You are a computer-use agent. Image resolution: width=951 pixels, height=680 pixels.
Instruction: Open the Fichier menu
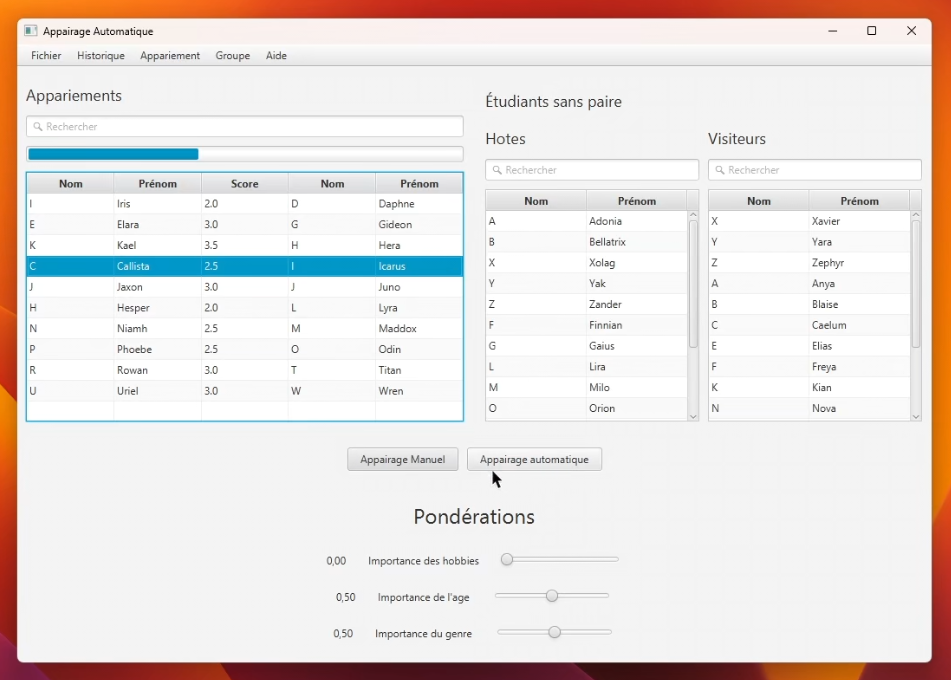[x=46, y=56]
